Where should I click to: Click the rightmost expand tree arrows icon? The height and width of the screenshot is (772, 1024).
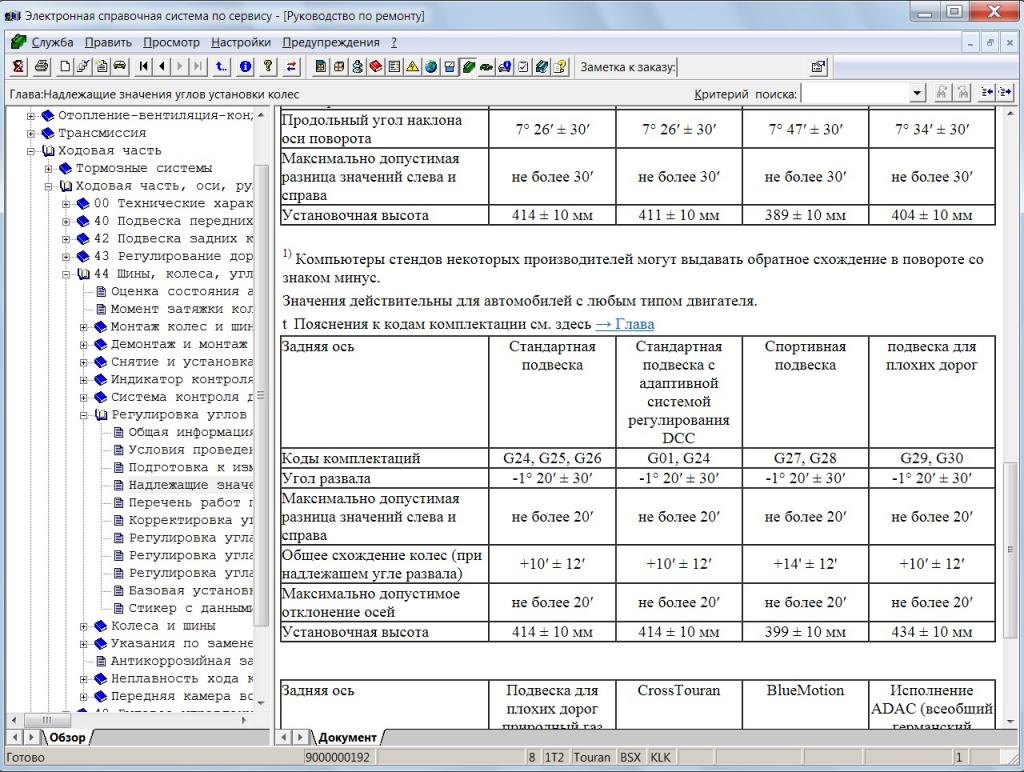point(1004,93)
